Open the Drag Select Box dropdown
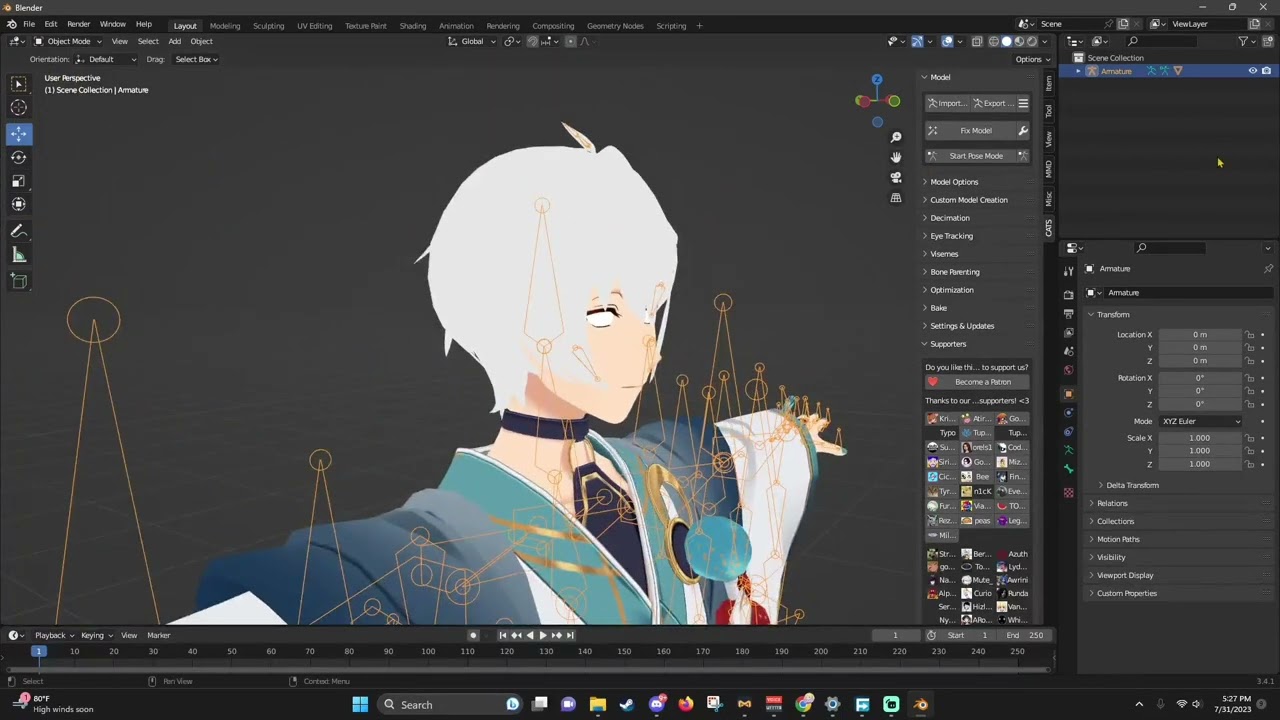Viewport: 1280px width, 720px height. click(x=195, y=59)
